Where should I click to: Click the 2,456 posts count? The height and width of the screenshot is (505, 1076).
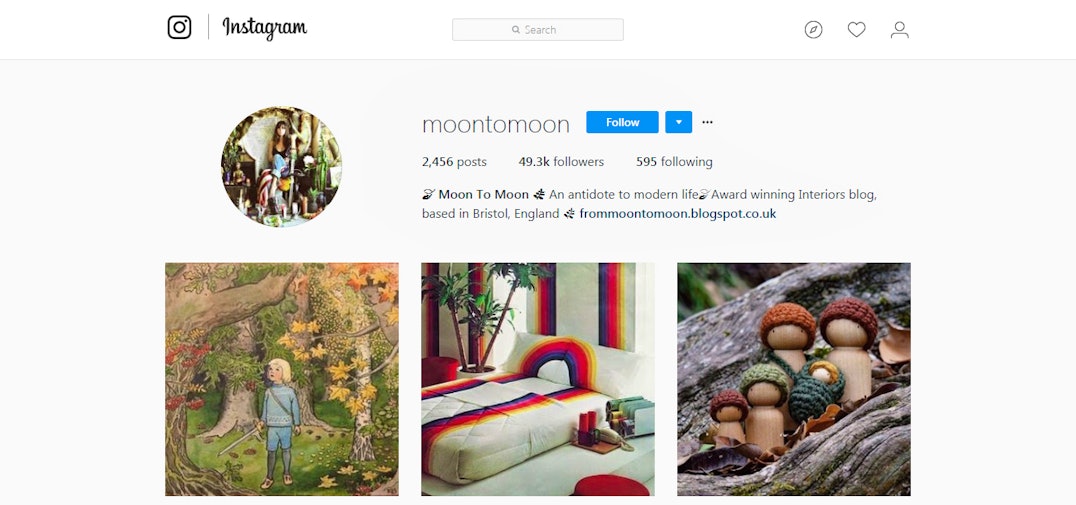(x=454, y=162)
